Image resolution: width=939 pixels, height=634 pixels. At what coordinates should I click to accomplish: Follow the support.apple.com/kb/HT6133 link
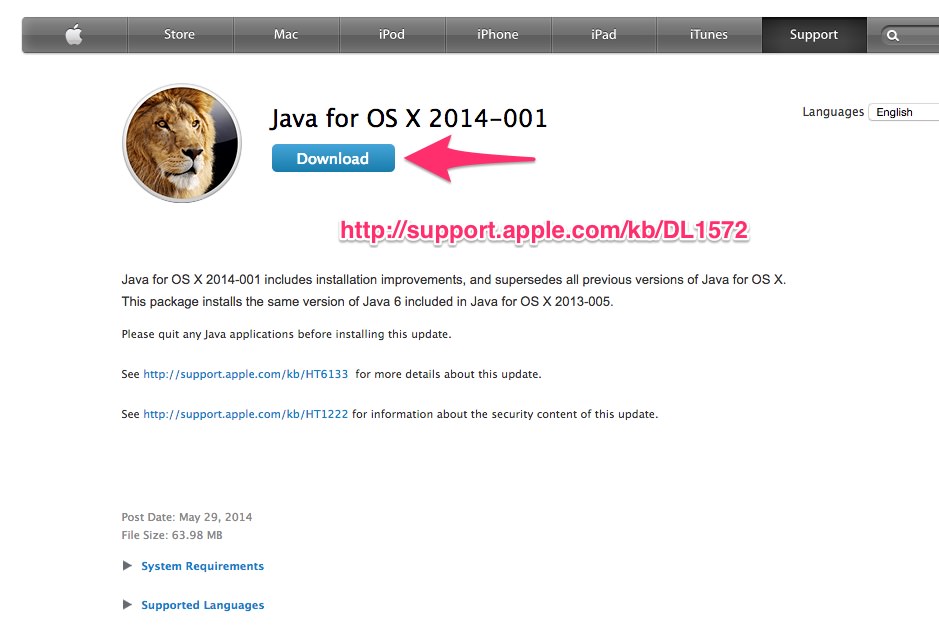[246, 374]
